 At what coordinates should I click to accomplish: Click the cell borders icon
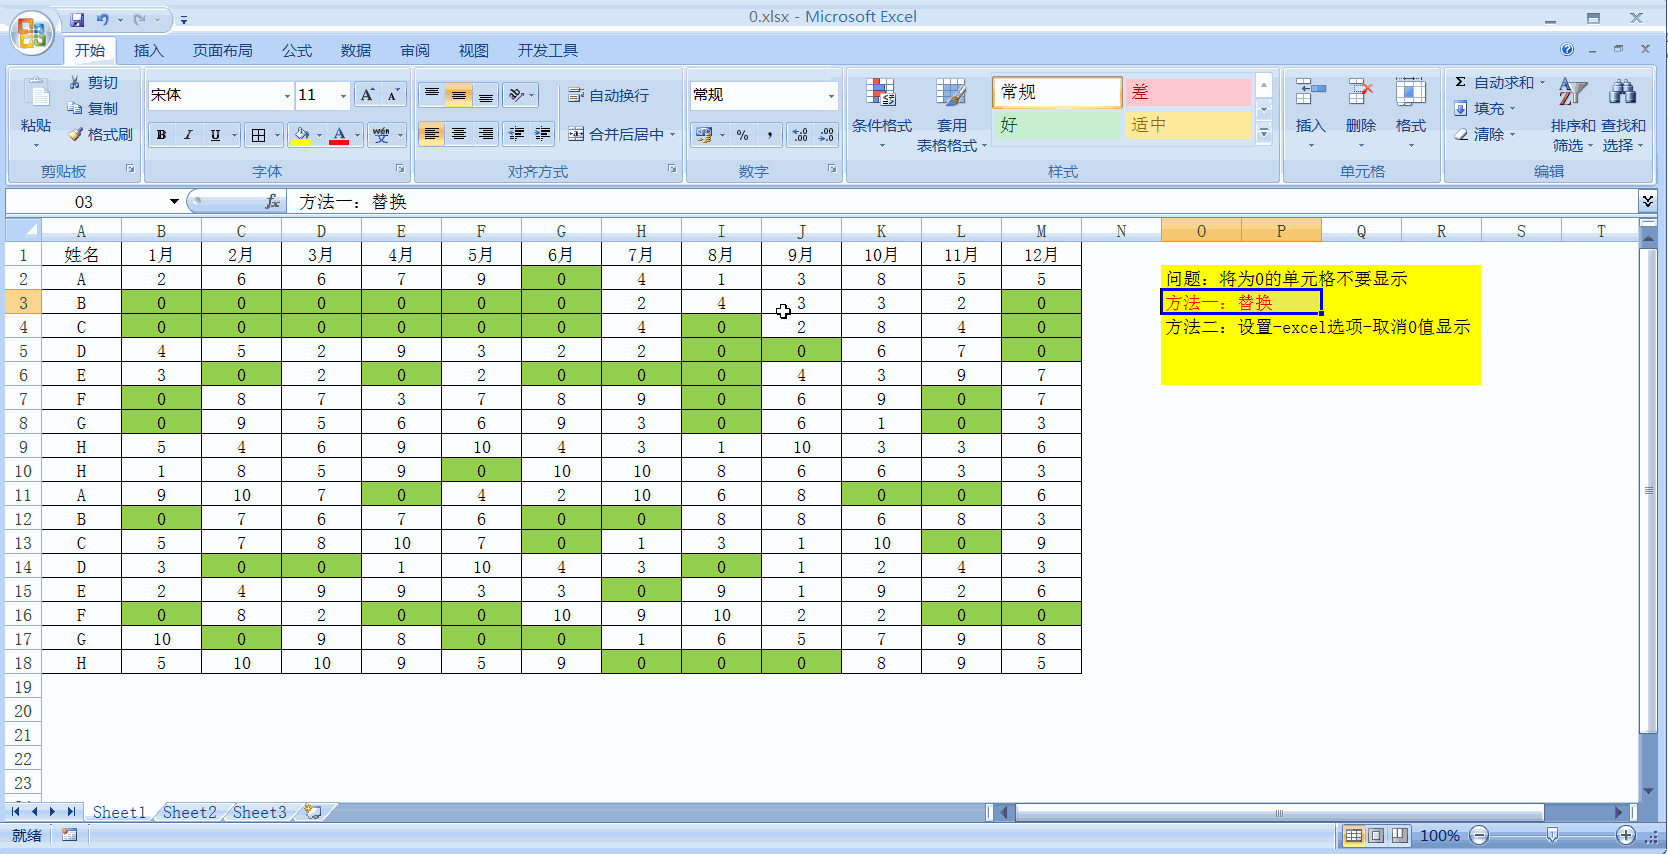coord(259,135)
